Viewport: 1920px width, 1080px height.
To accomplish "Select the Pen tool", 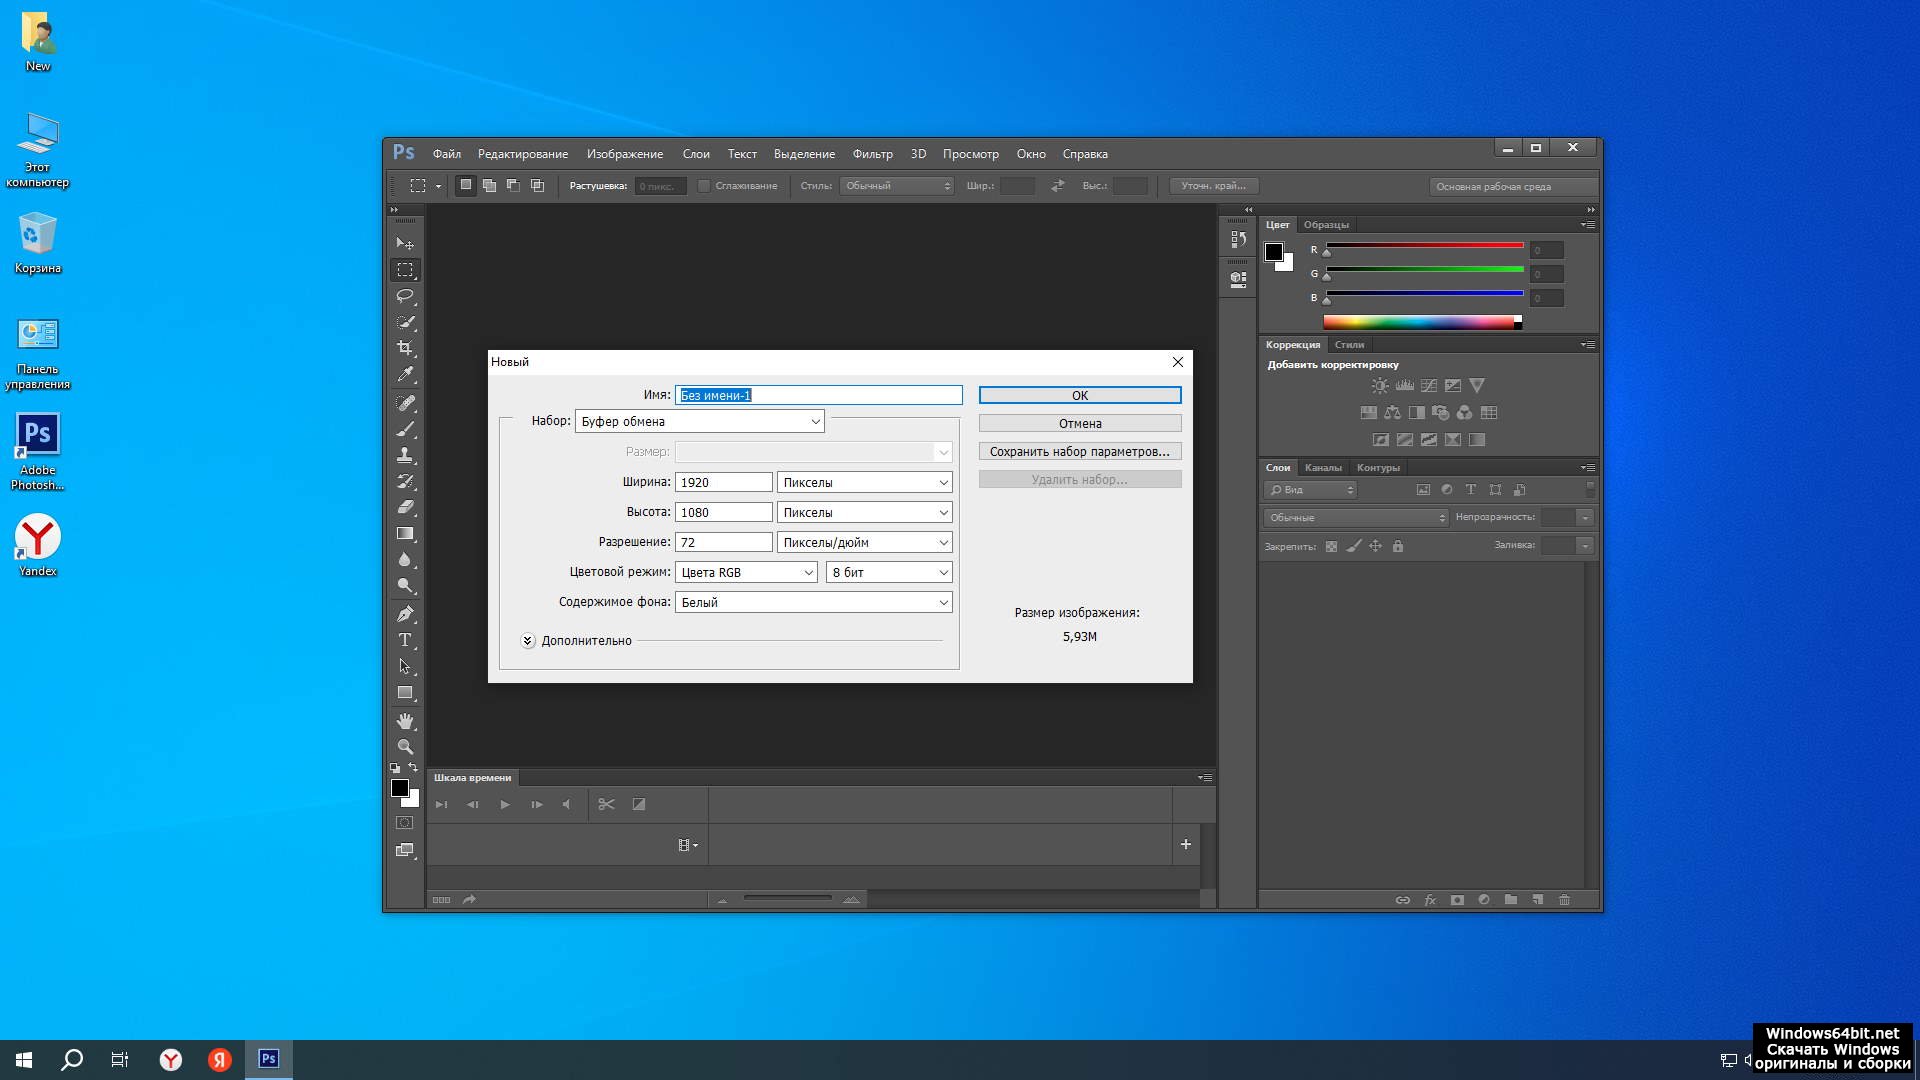I will (x=405, y=614).
